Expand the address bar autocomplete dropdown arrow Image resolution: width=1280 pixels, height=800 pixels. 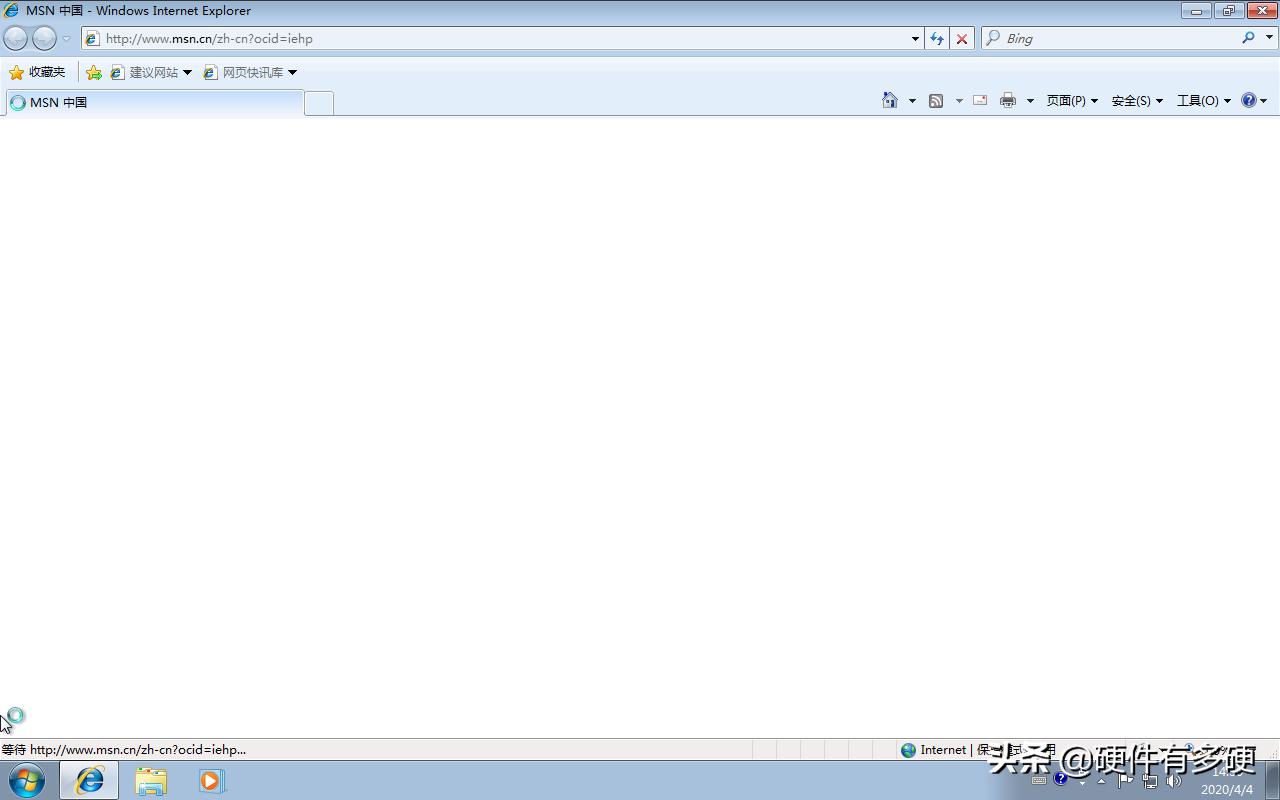pos(915,39)
